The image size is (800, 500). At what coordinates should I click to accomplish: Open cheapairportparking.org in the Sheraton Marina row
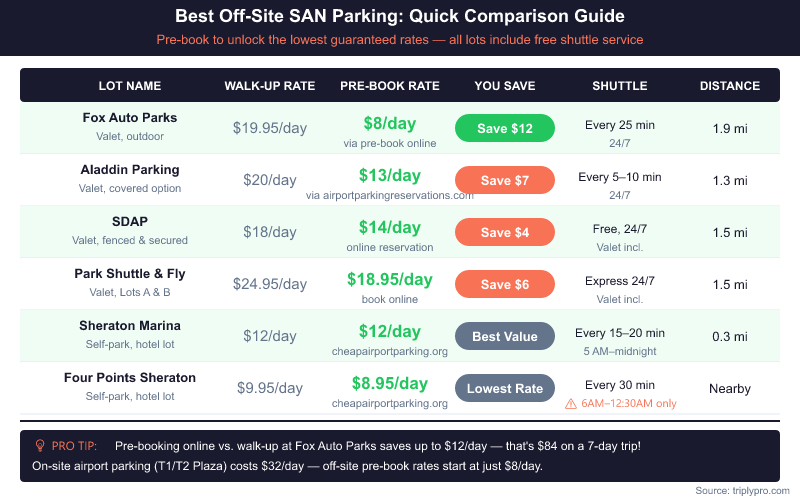390,351
